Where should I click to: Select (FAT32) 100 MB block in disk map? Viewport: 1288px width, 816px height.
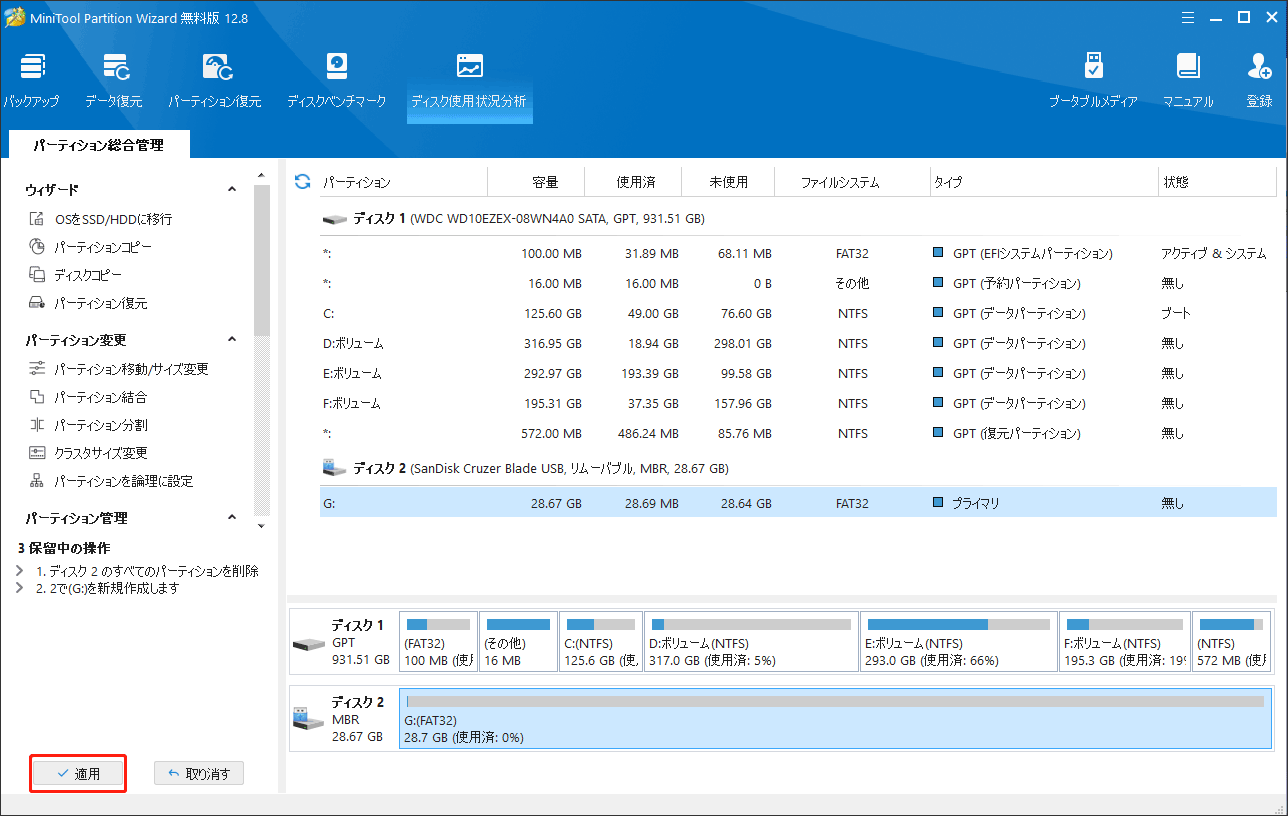pyautogui.click(x=438, y=642)
